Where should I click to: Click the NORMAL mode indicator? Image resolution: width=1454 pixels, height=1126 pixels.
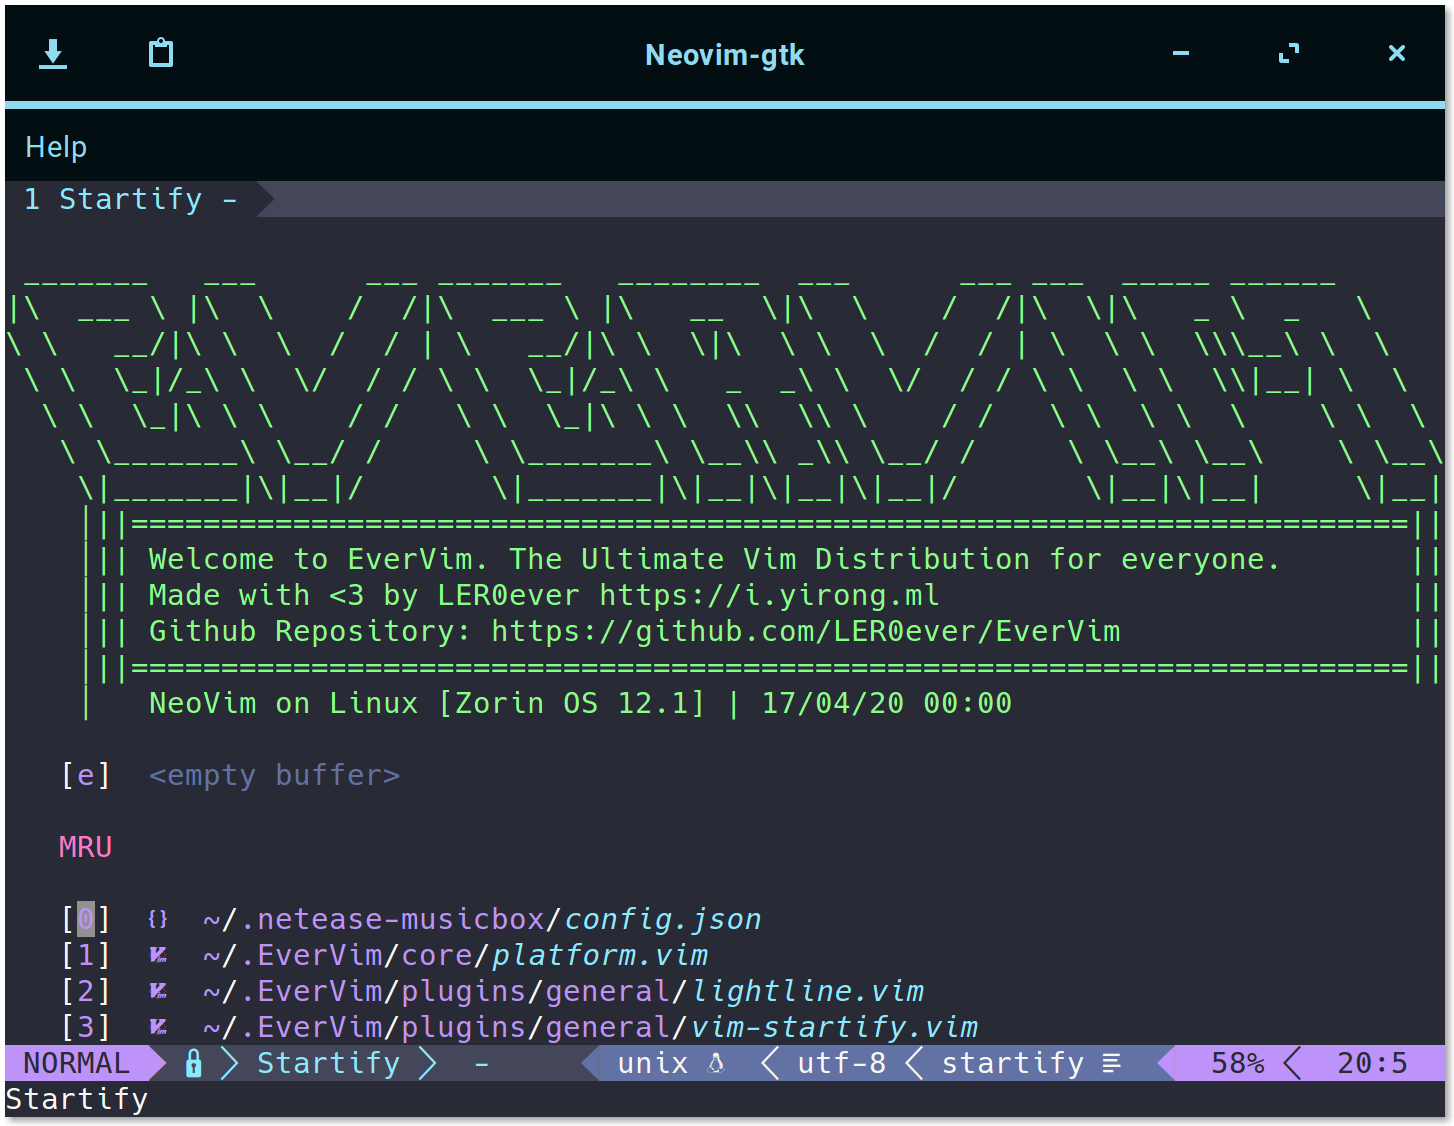[x=77, y=1063]
